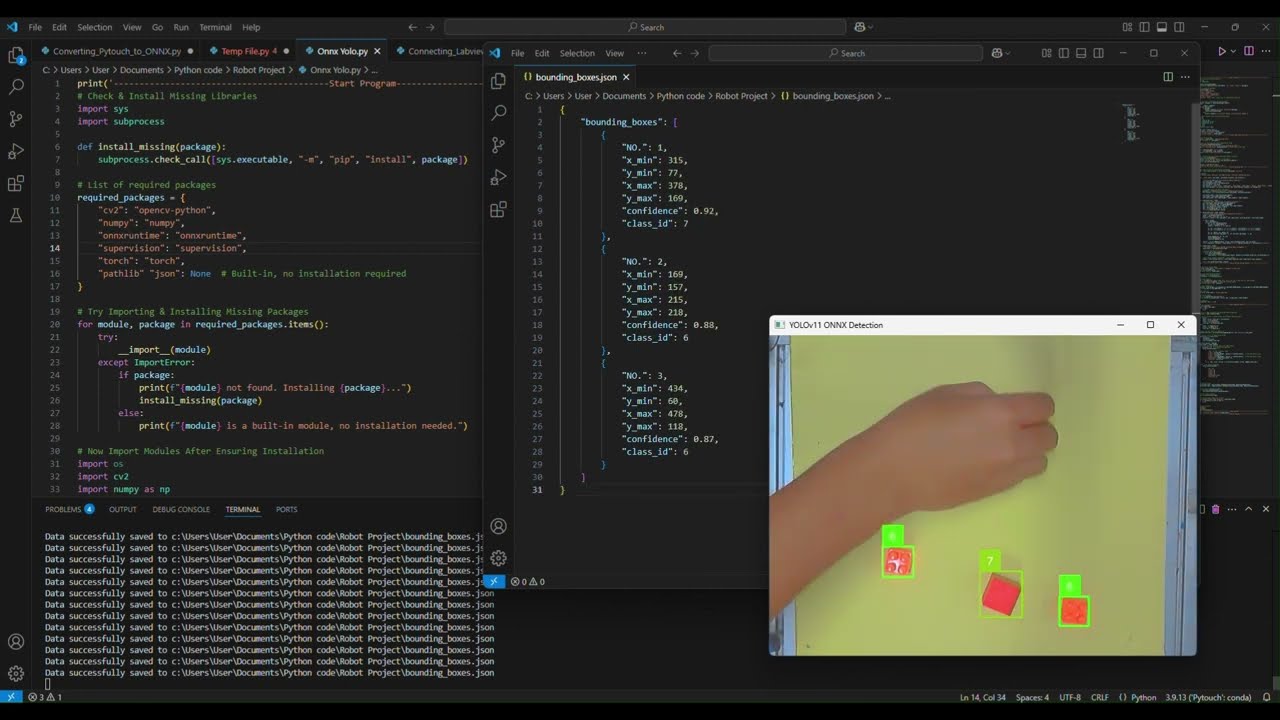The height and width of the screenshot is (720, 1280).
Task: Open Extensions in the bounding_boxes.json window sidebar
Action: click(x=498, y=209)
